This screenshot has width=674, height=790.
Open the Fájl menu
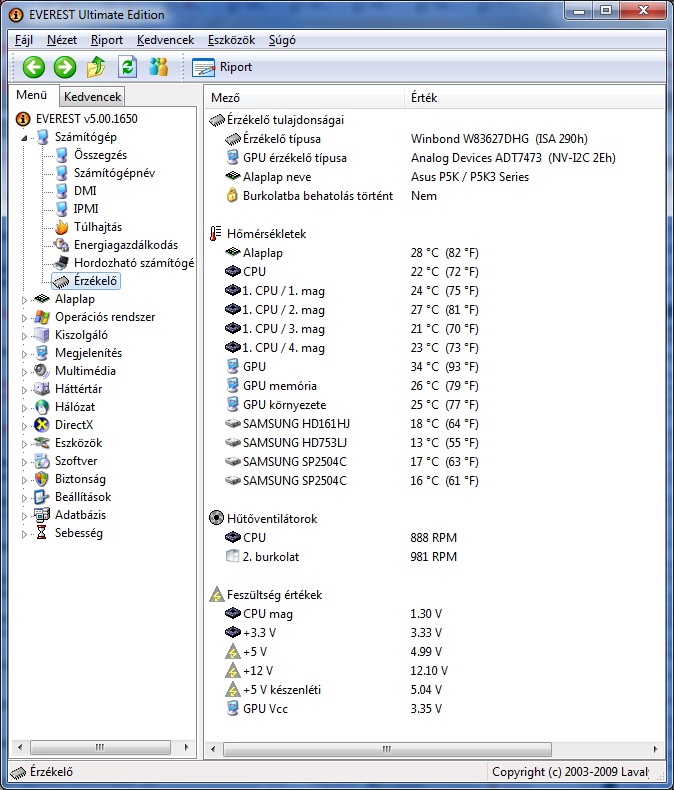(24, 40)
